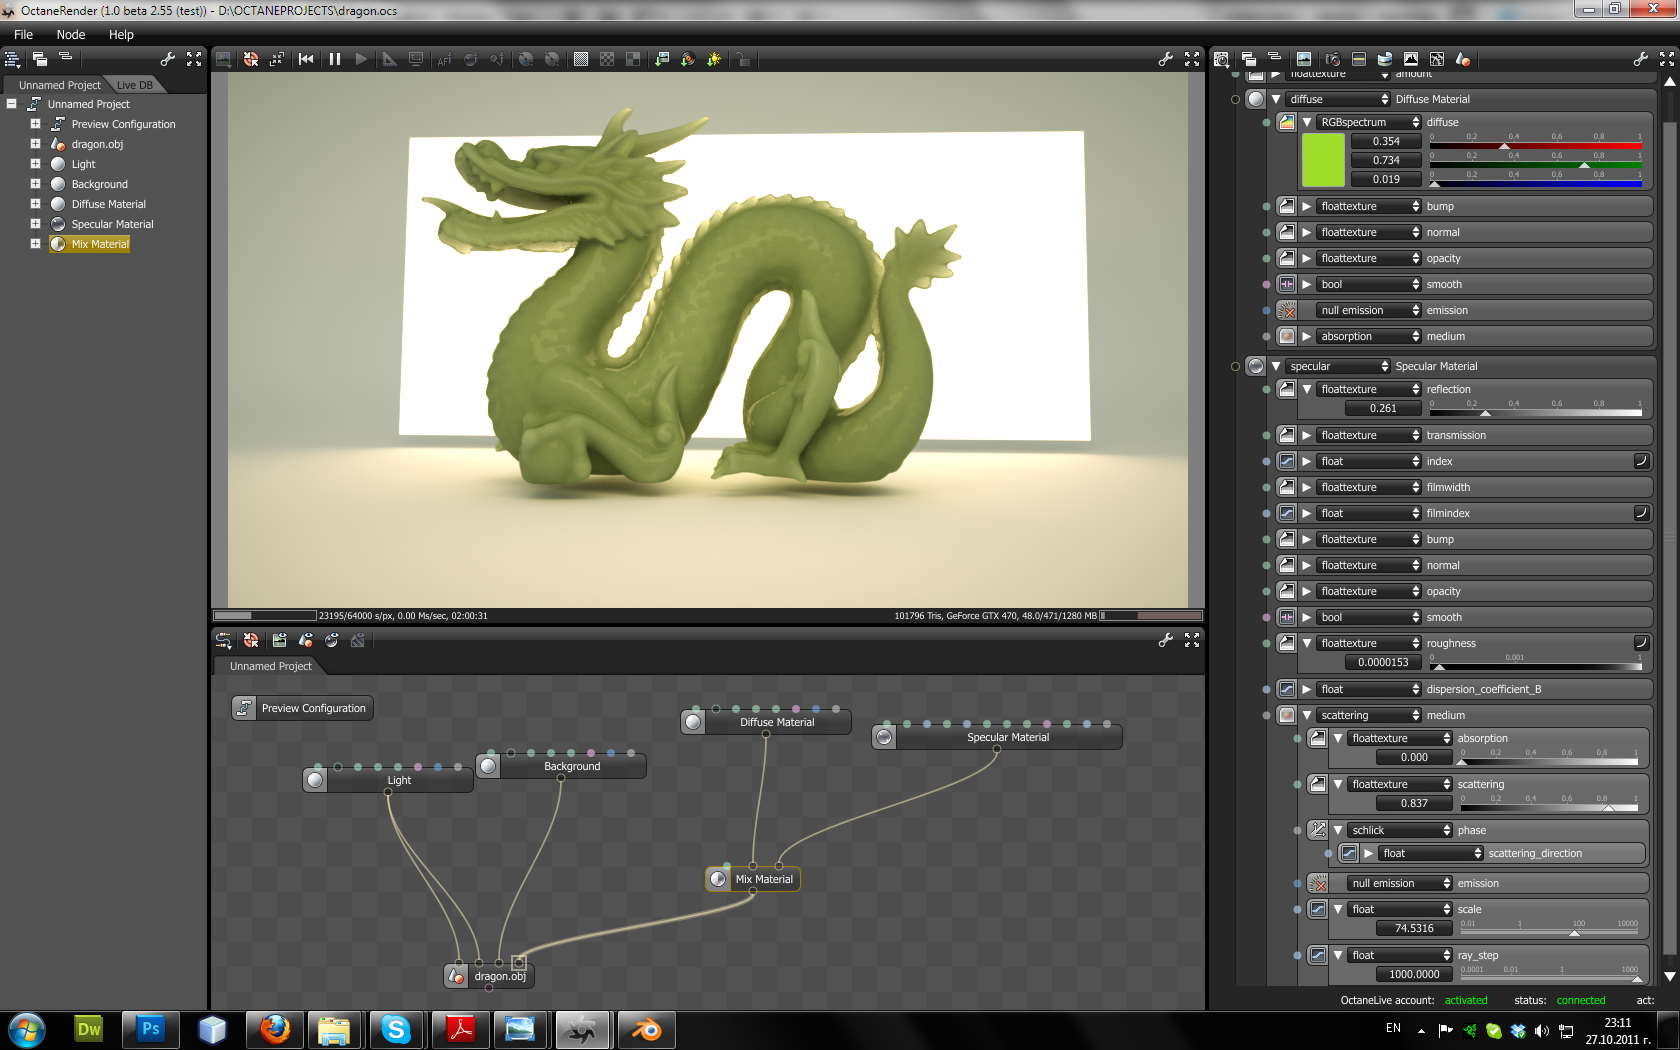
Task: Click the Preview Configuration node in graph
Action: 301,708
